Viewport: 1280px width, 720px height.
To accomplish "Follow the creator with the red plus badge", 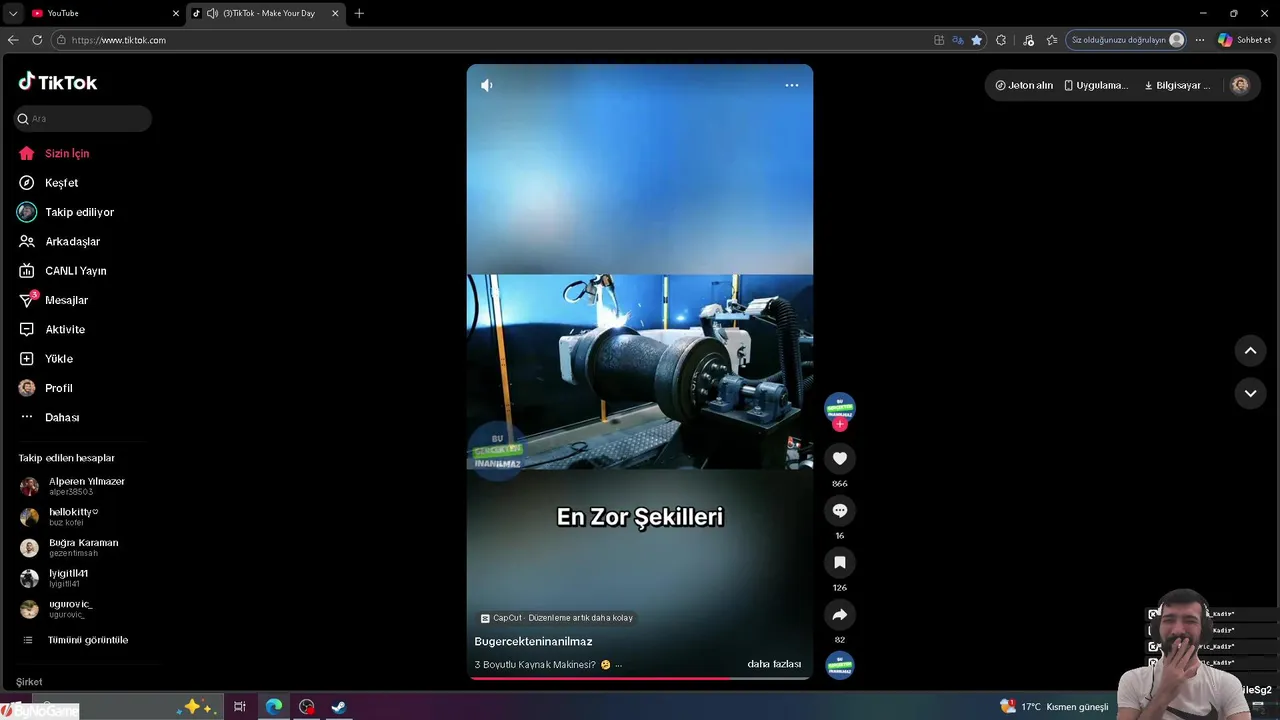I will (840, 424).
